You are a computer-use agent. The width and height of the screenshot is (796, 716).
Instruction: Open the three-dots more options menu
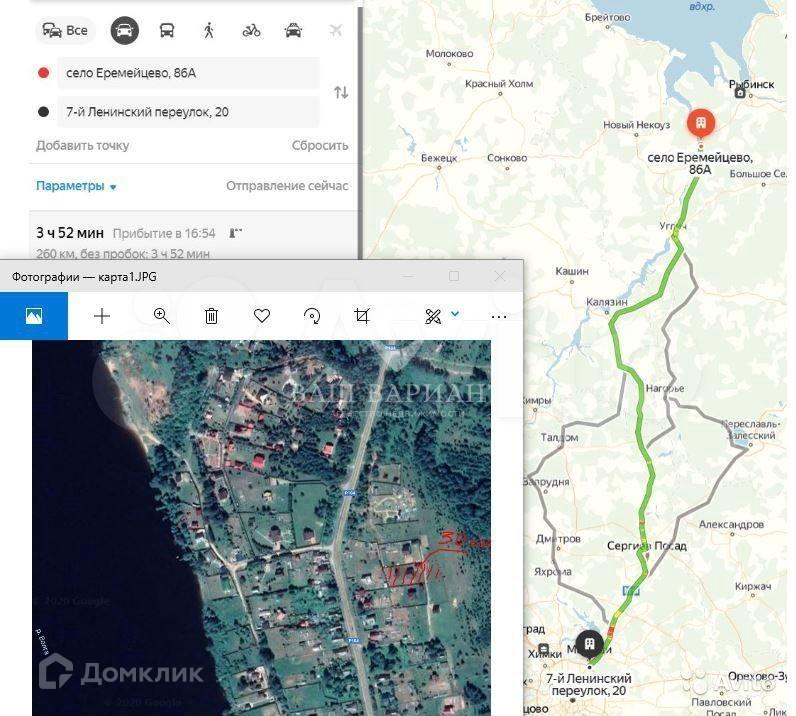[x=499, y=317]
